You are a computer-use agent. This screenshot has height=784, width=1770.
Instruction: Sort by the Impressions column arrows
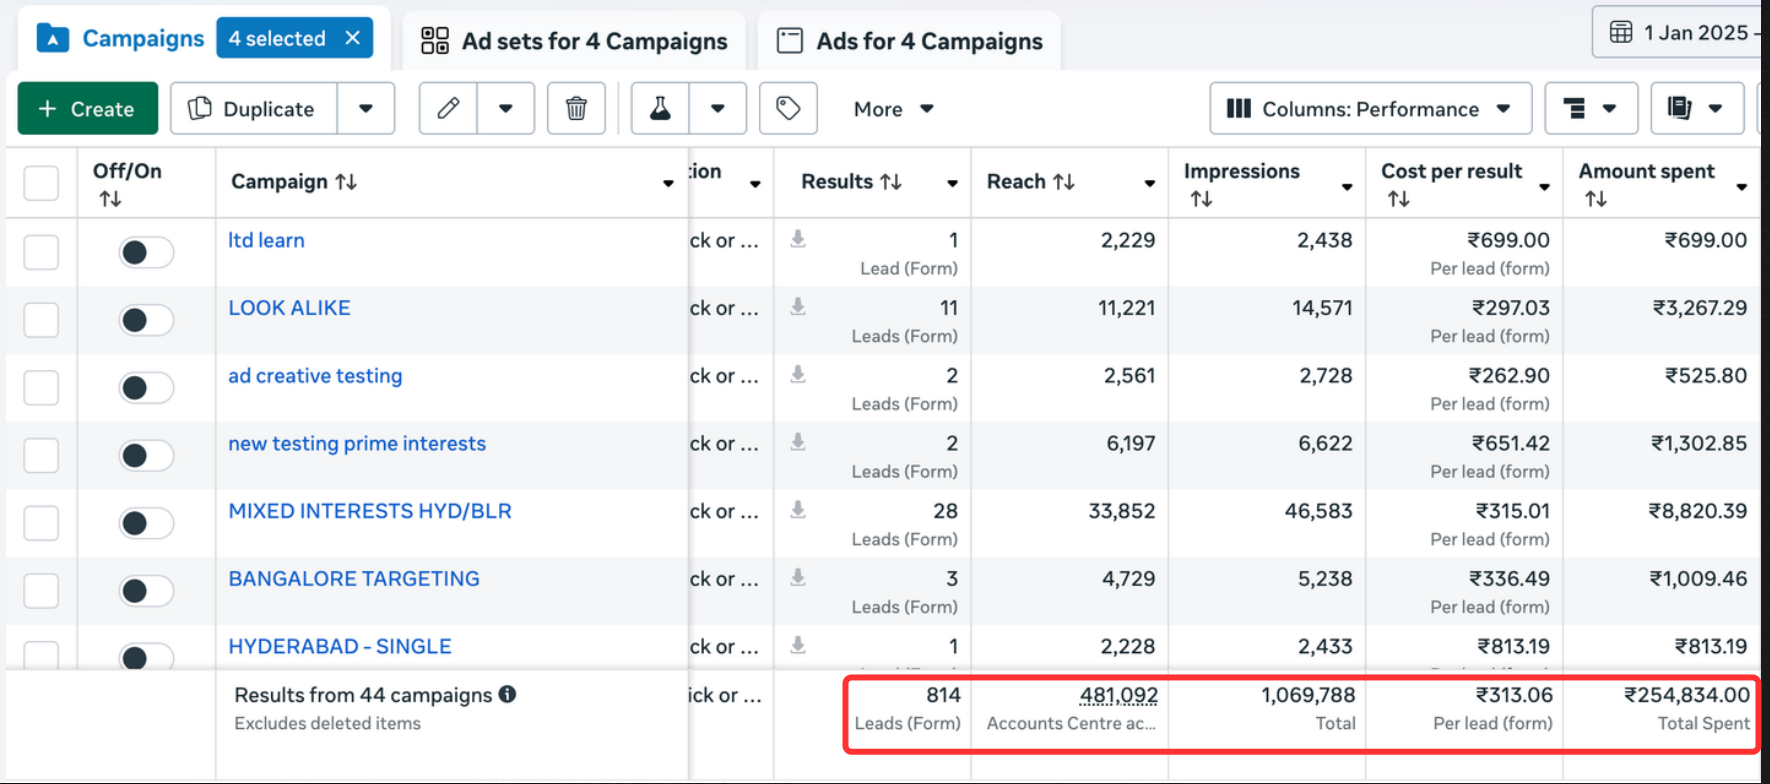(1201, 199)
